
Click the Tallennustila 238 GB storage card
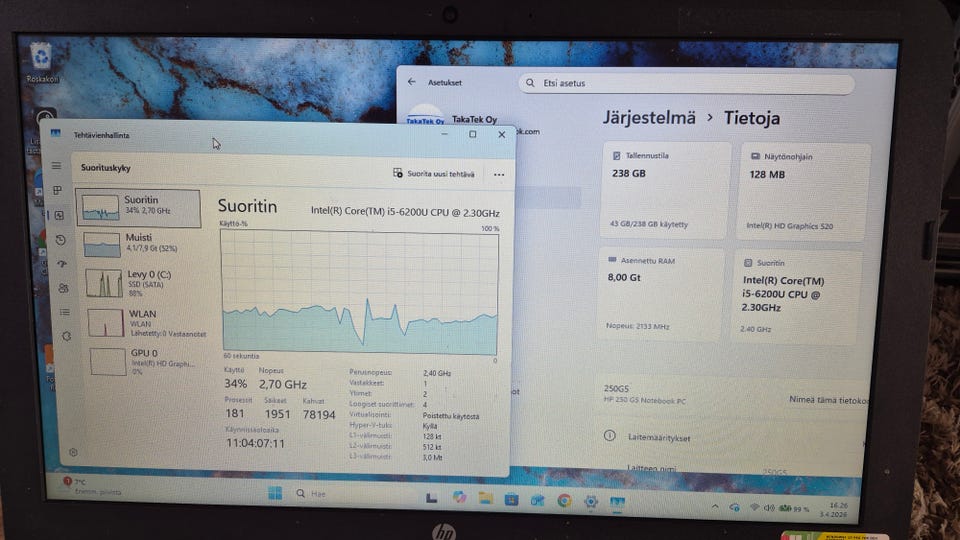(x=666, y=190)
